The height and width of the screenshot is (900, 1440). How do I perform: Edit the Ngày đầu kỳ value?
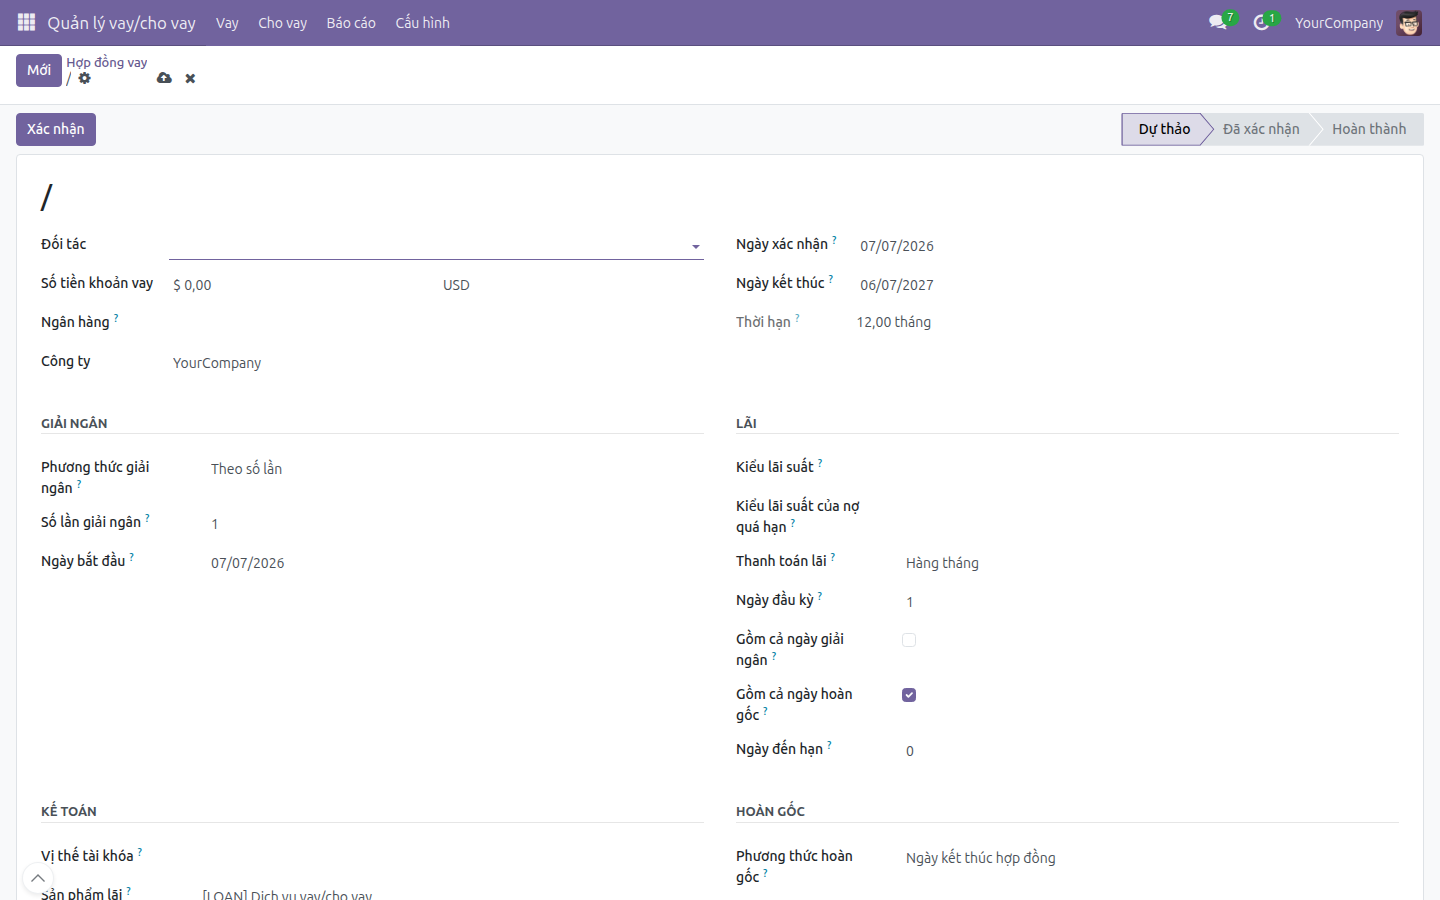[1150, 602]
